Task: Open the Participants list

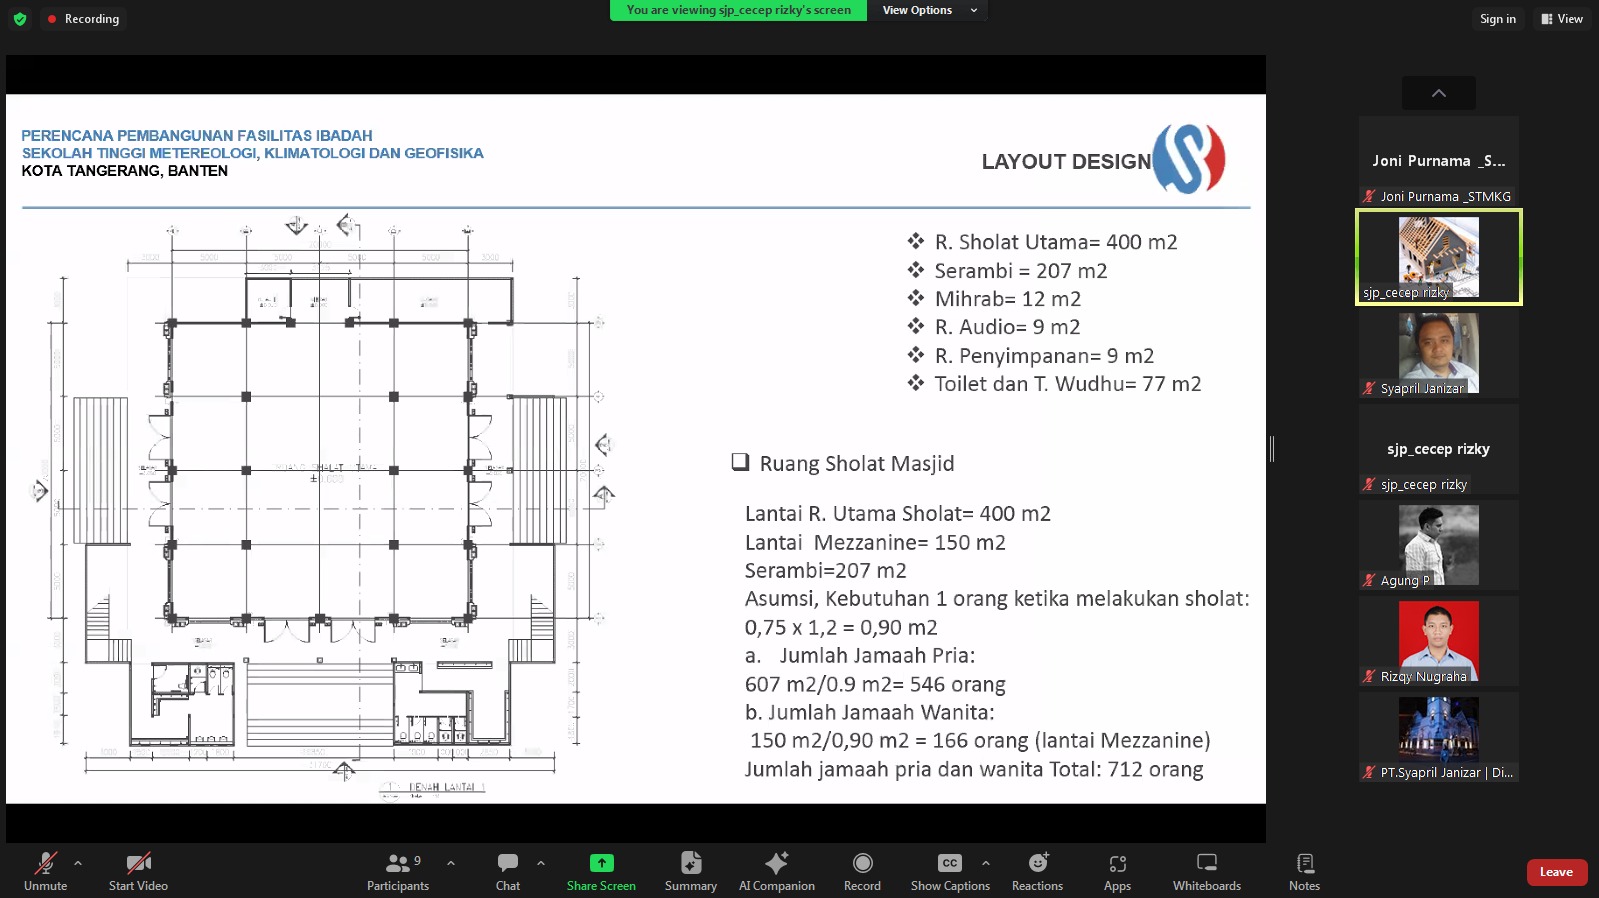Action: point(398,864)
